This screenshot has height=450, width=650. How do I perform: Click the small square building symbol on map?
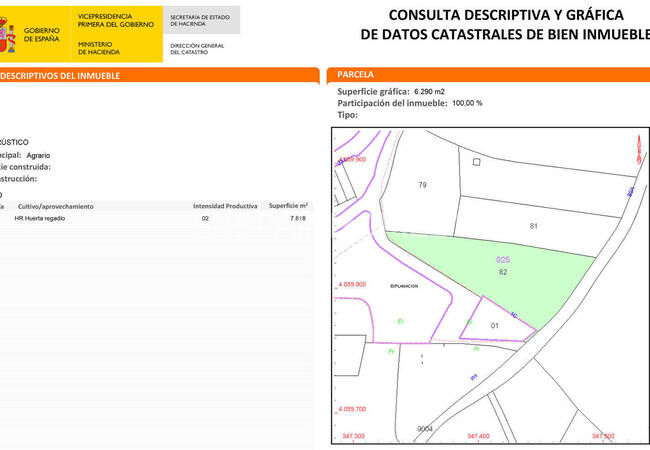(476, 161)
